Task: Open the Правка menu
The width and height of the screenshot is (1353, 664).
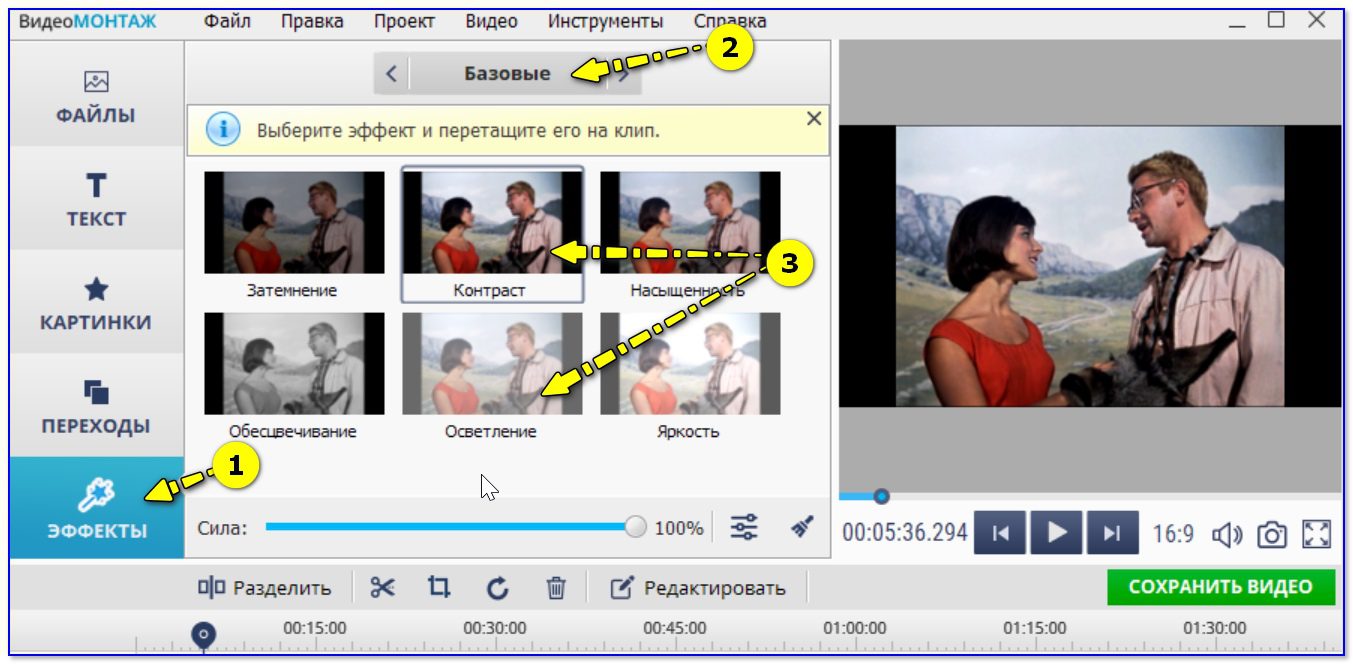Action: 311,21
